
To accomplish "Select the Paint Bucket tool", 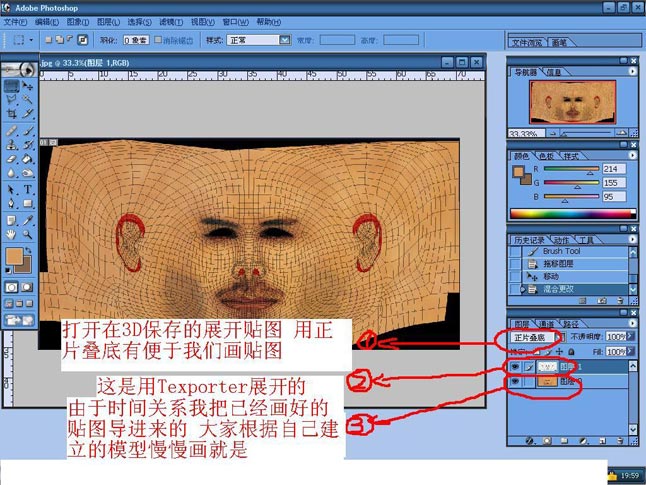I will tap(28, 159).
